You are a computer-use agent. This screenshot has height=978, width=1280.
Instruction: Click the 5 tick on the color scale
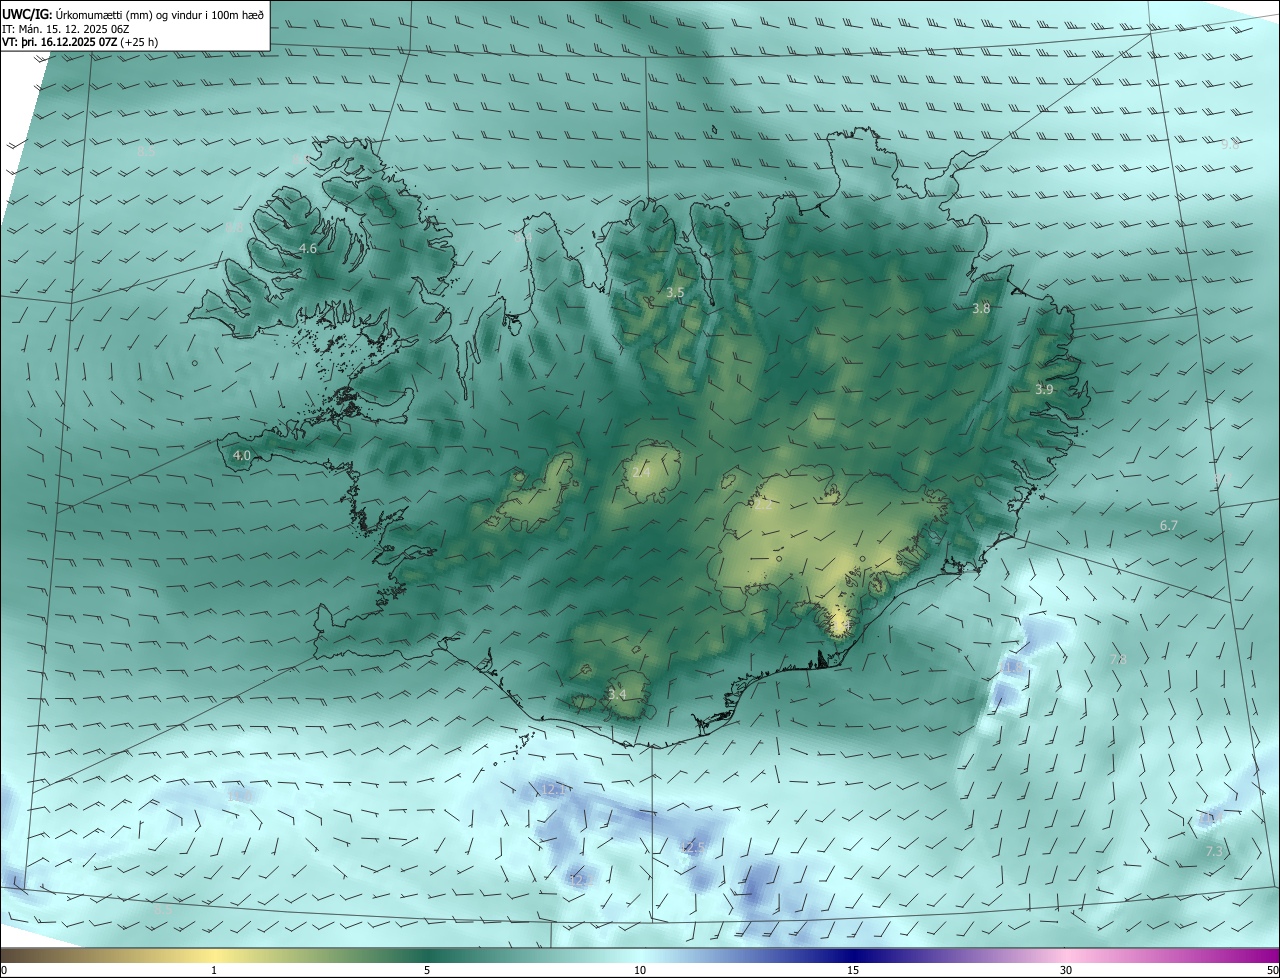point(427,970)
